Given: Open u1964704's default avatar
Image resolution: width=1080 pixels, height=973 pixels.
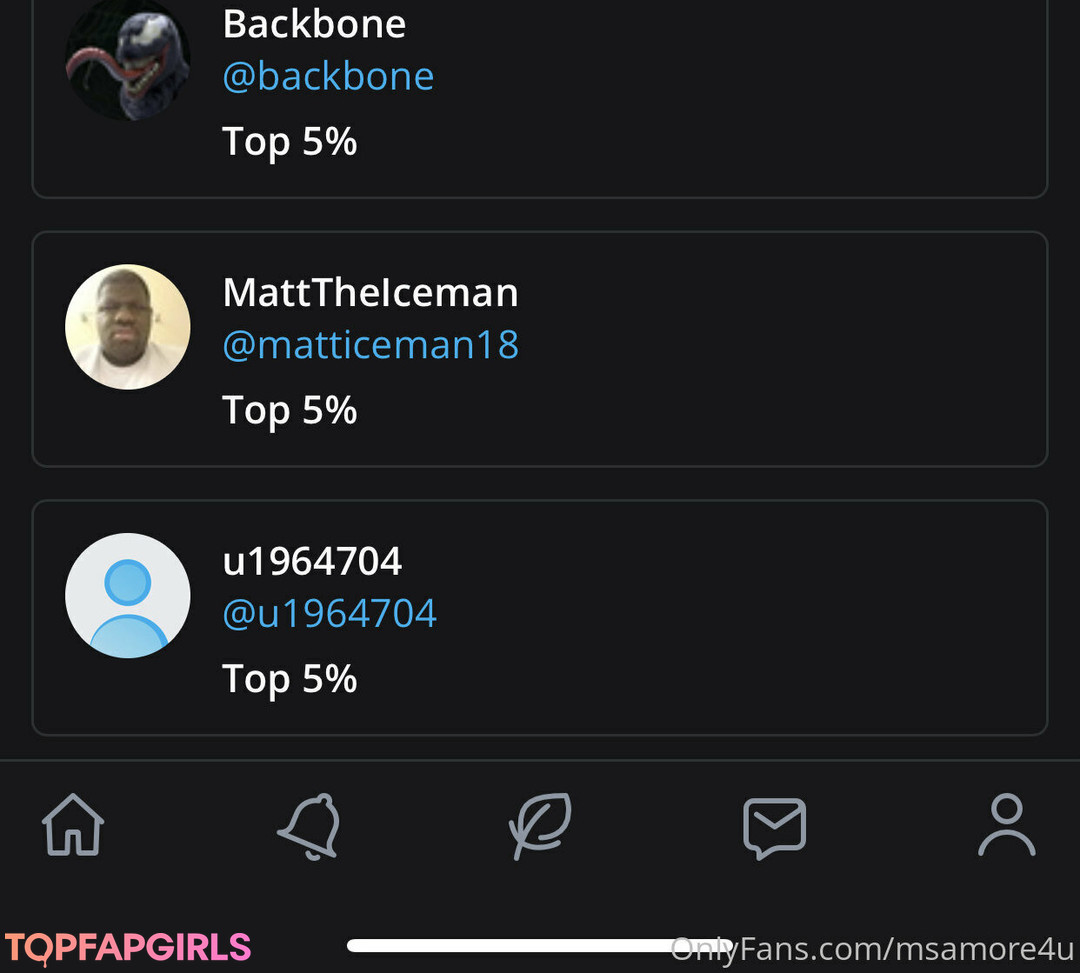Looking at the screenshot, I should [127, 596].
